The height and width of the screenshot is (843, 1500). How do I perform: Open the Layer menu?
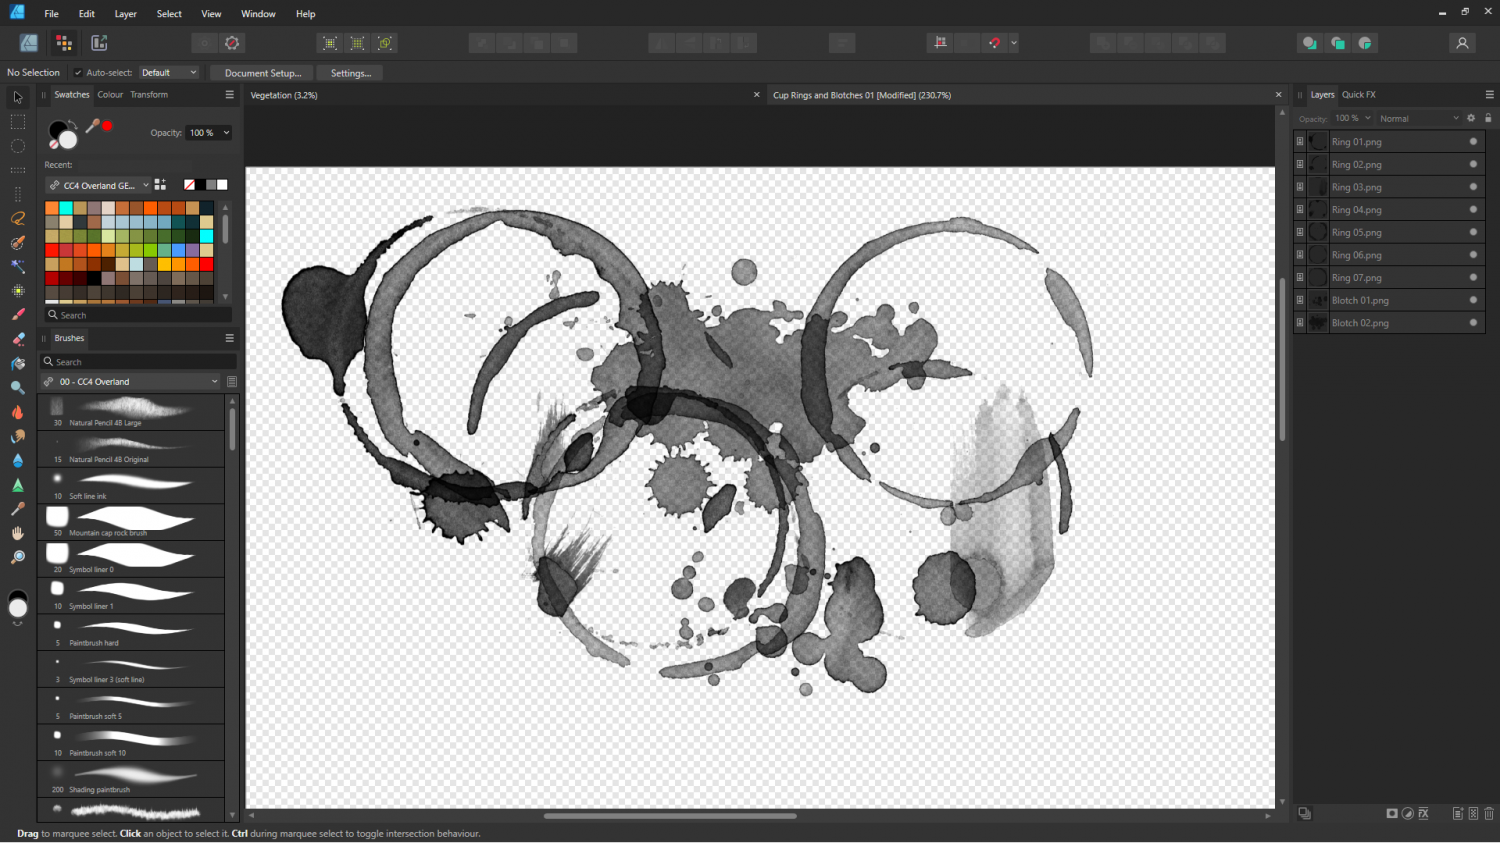pos(125,14)
